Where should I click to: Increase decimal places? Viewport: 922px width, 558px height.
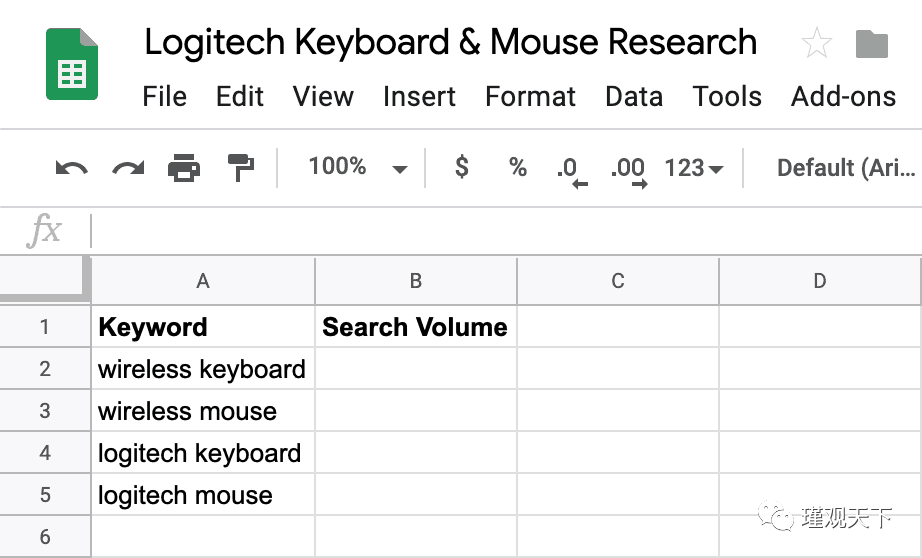(x=628, y=169)
